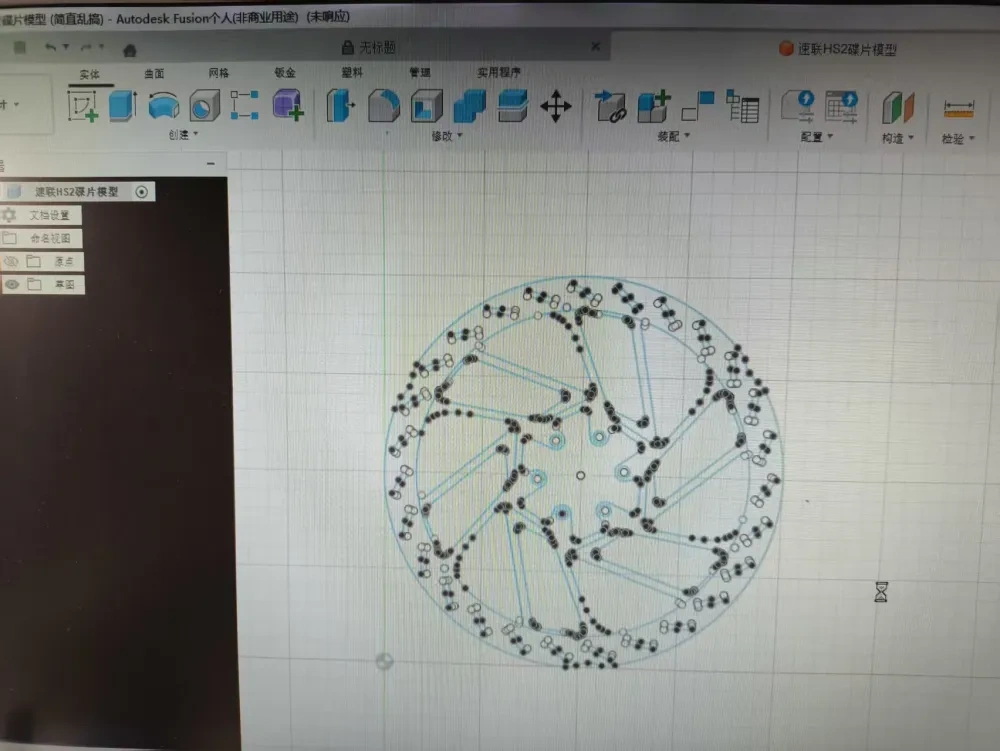1000x751 pixels.
Task: Switch to the 钣金 ribbon tab
Action: point(285,73)
